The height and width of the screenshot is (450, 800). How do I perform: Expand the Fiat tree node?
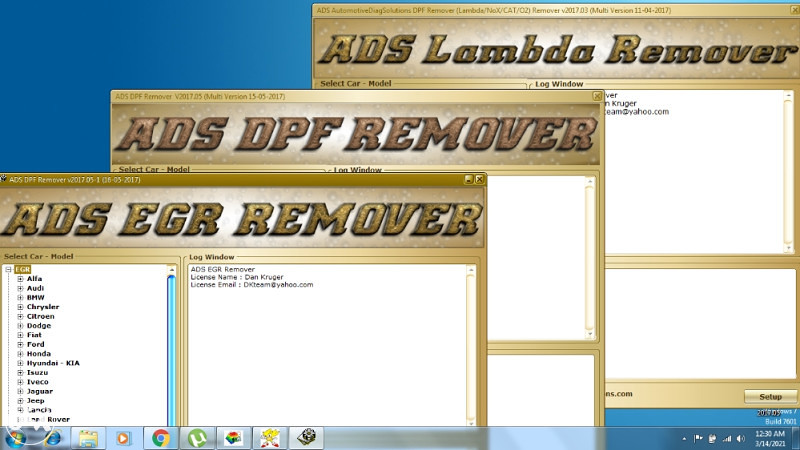(x=20, y=335)
